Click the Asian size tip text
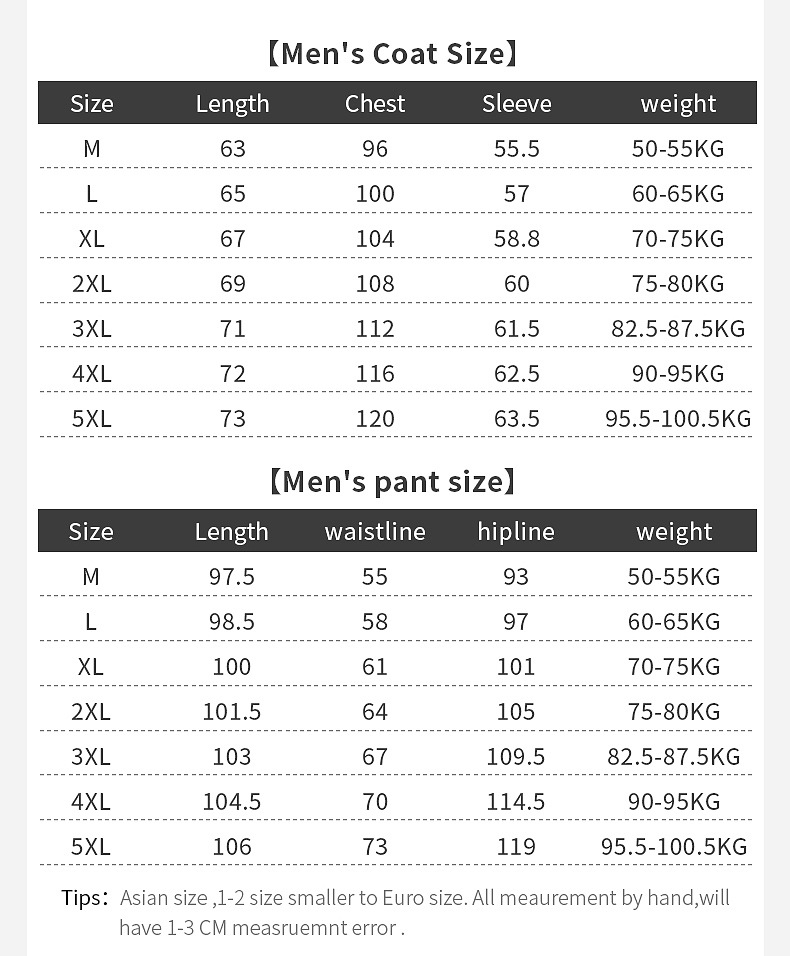Image resolution: width=790 pixels, height=956 pixels. point(424,912)
